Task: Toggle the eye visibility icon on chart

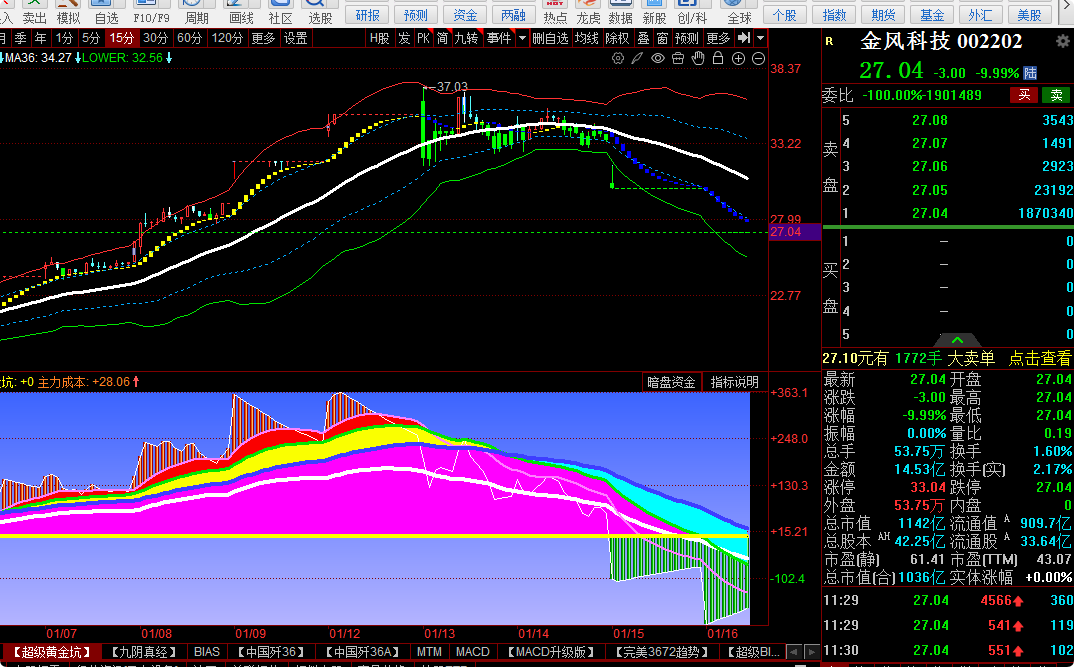Action: coord(658,58)
